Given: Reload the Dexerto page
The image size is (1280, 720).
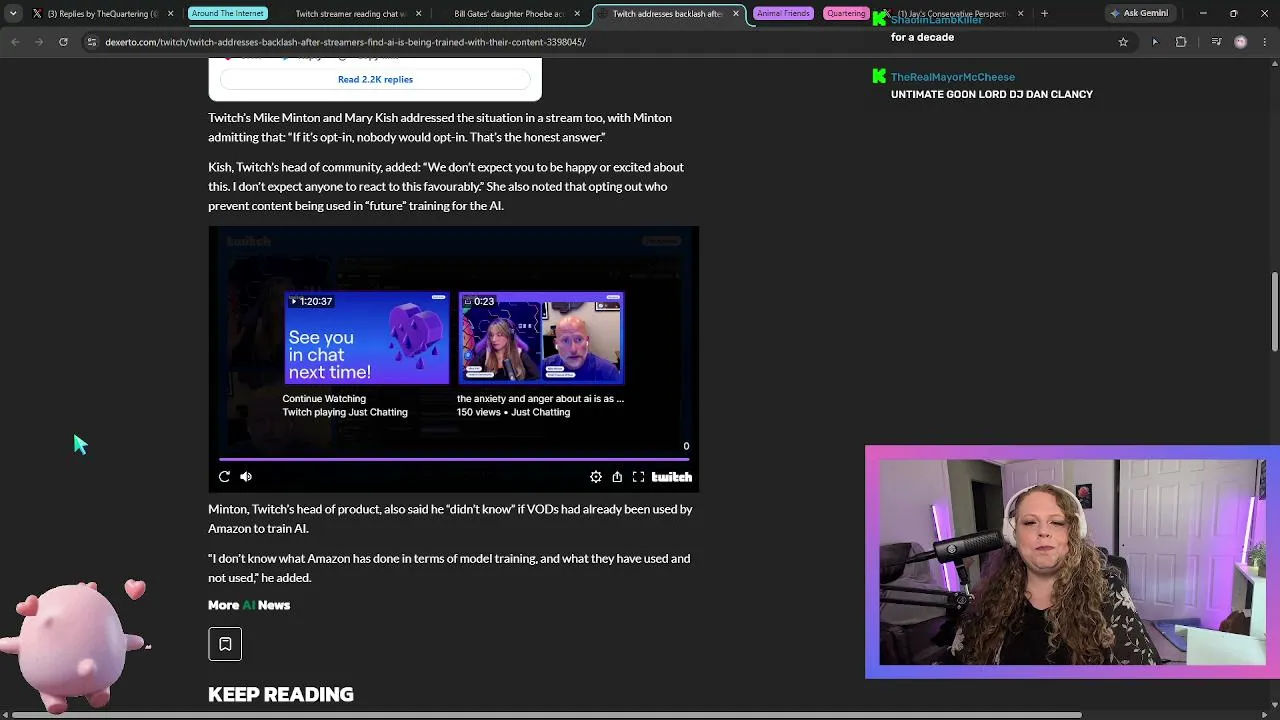Looking at the screenshot, I should pos(63,42).
